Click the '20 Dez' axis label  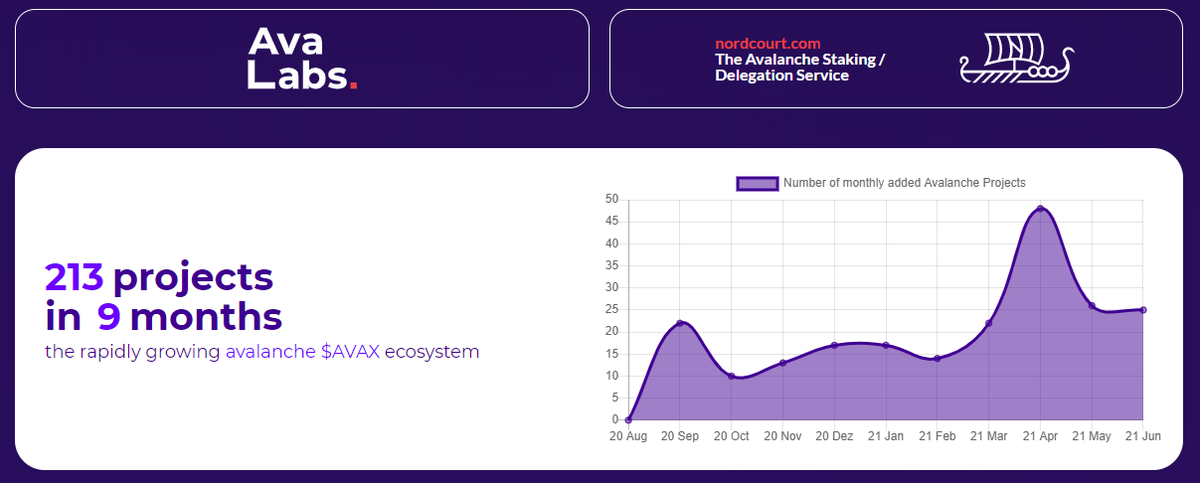pos(834,437)
